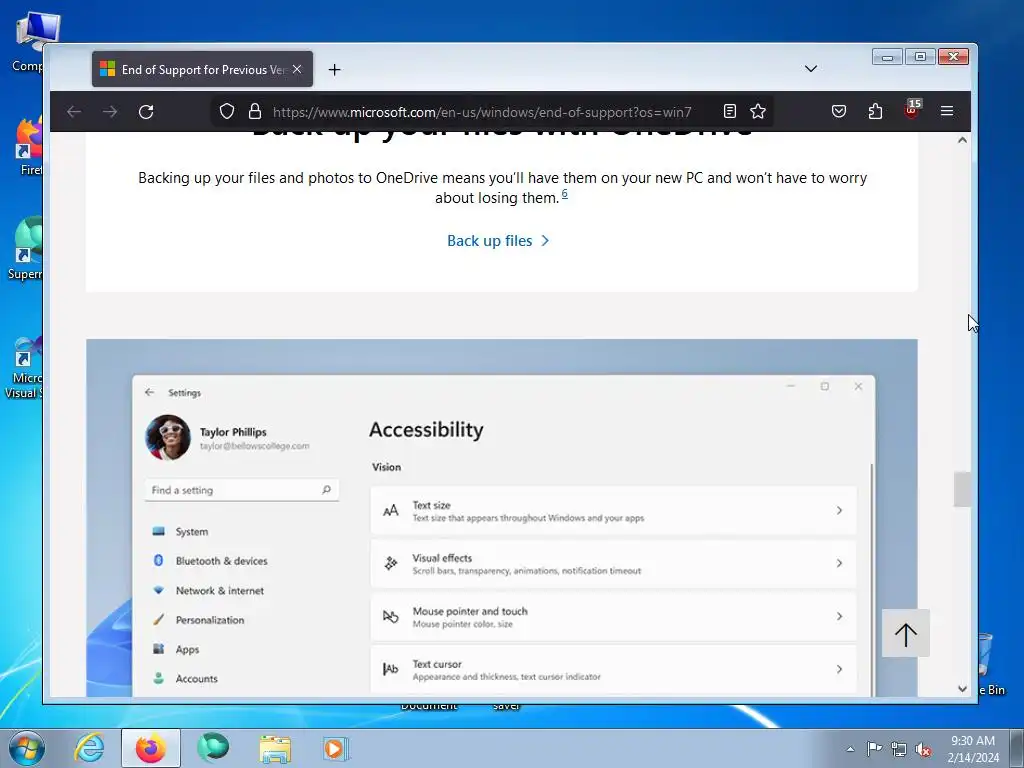1024x768 pixels.
Task: Click the scrollbar down arrow
Action: [x=962, y=688]
